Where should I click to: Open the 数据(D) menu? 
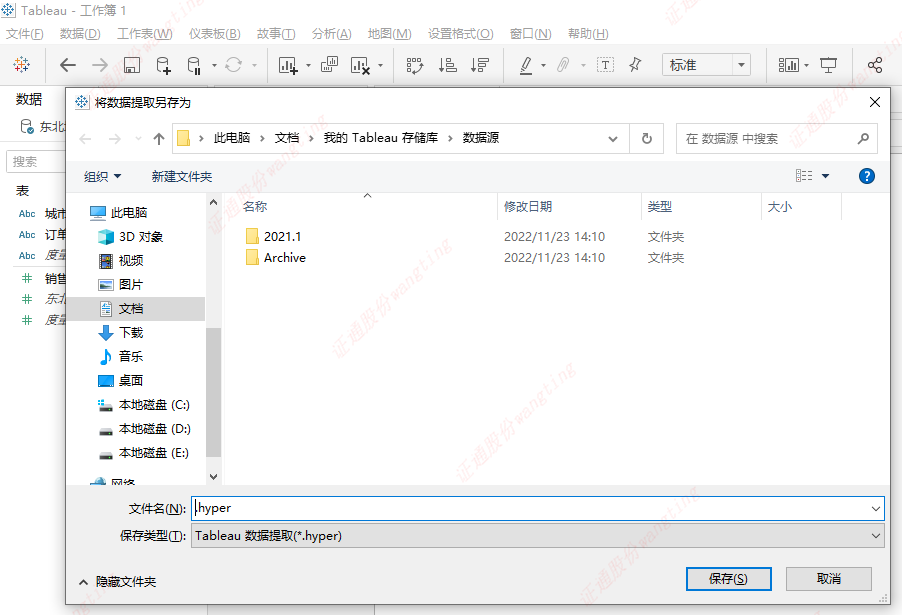(80, 34)
